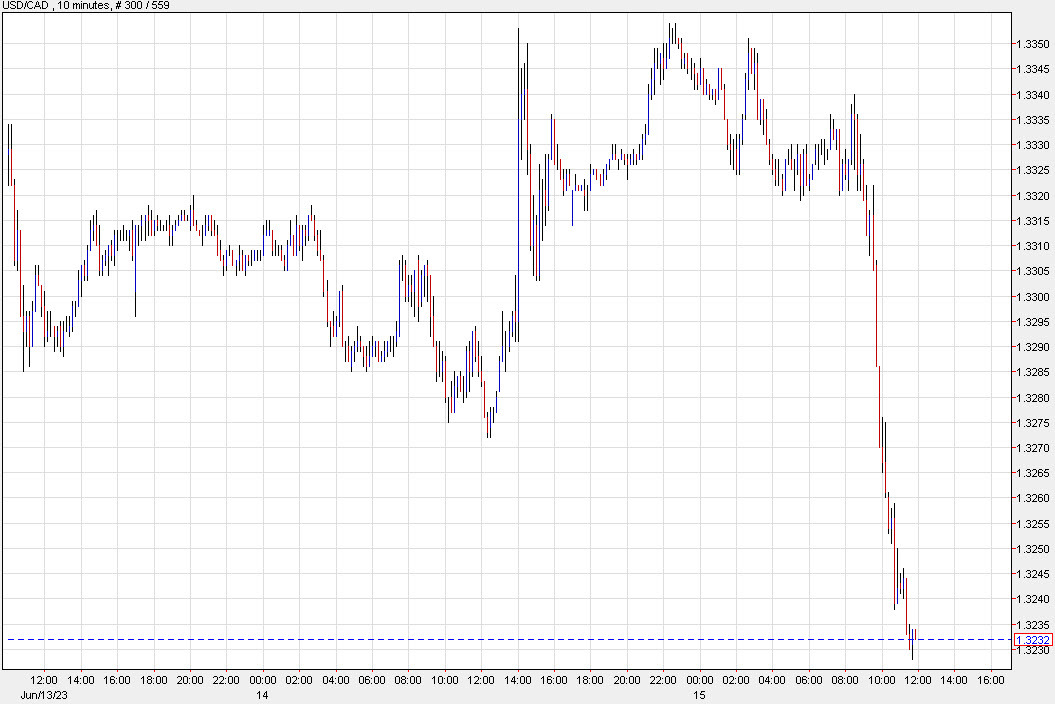Click the 1.3330 price axis label
Viewport: 1055px width, 704px height.
point(1033,145)
